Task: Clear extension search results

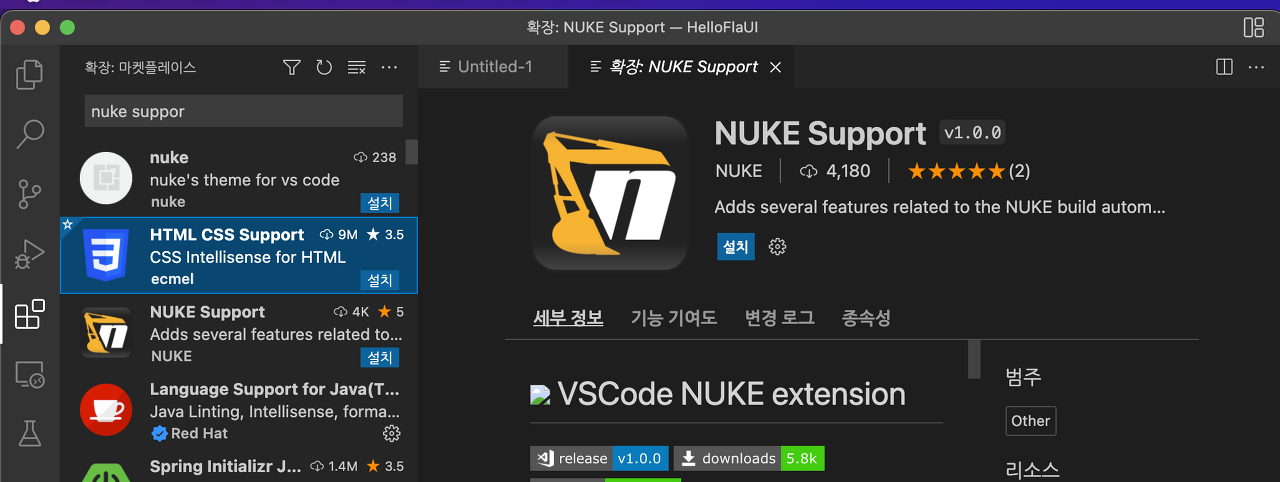Action: 357,67
